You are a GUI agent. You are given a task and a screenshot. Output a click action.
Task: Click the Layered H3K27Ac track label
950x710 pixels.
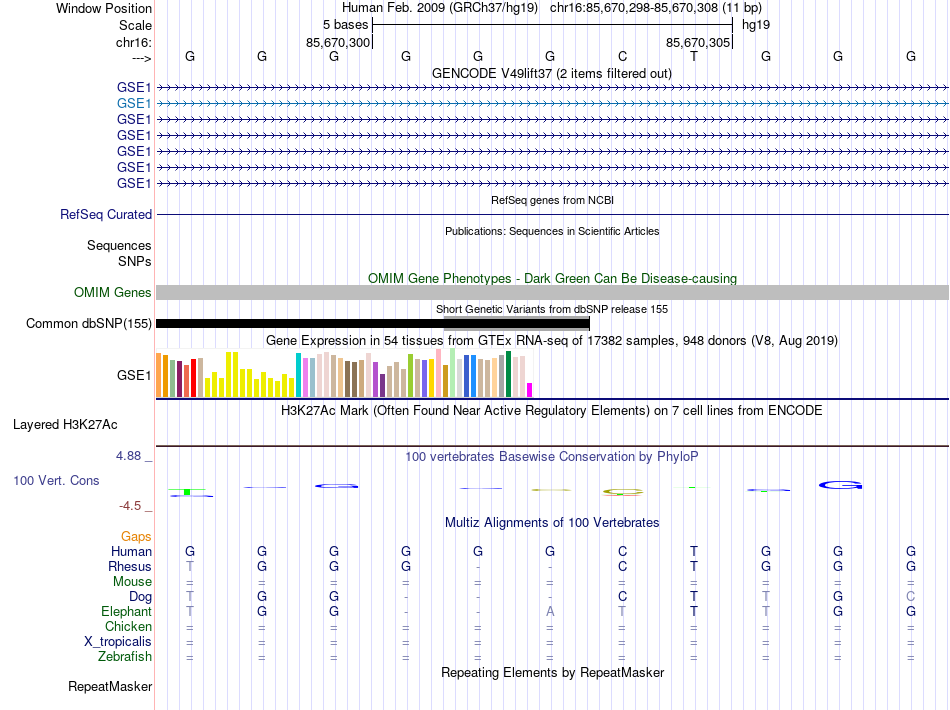[65, 425]
